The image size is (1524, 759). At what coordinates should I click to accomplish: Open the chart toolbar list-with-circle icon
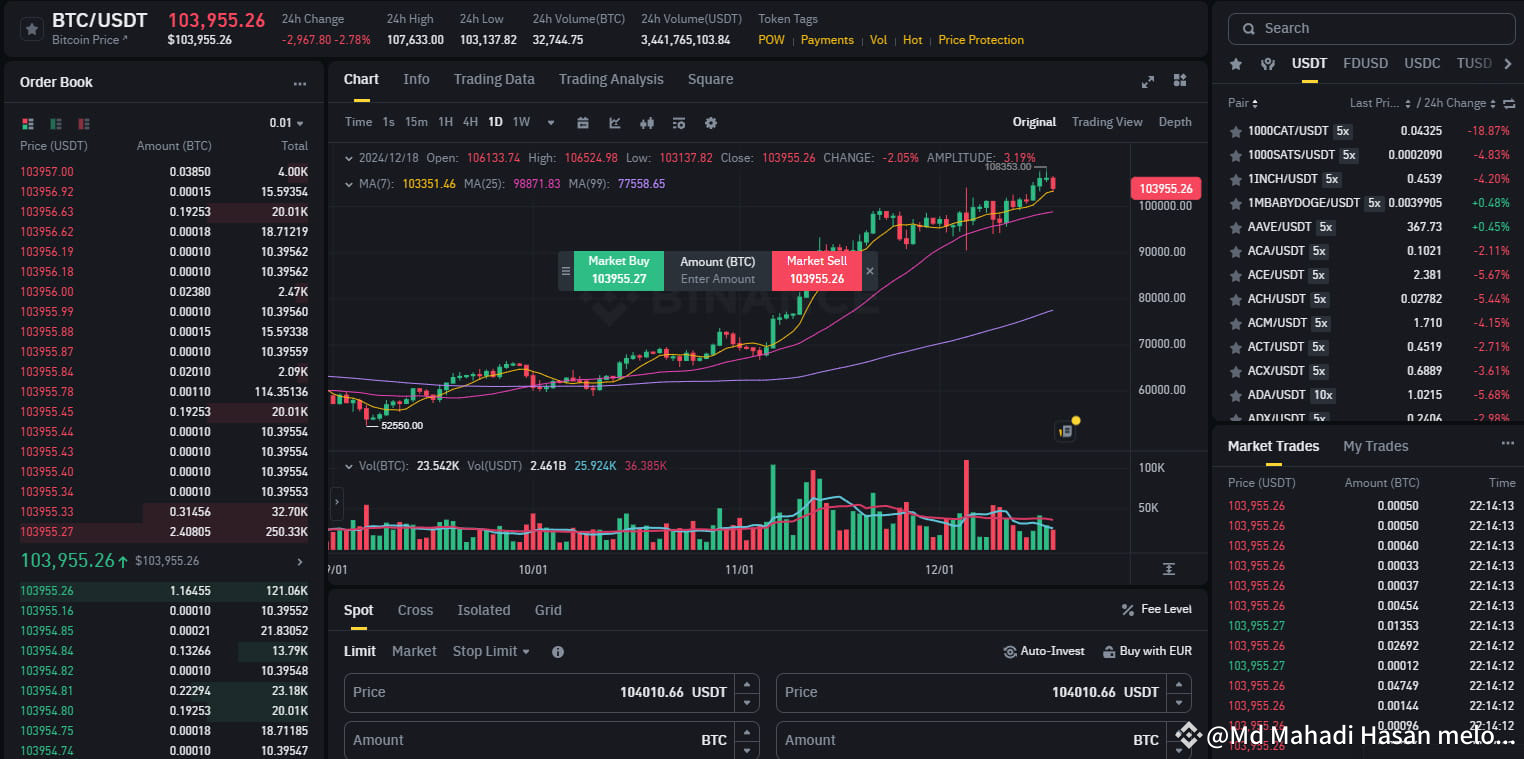[679, 123]
